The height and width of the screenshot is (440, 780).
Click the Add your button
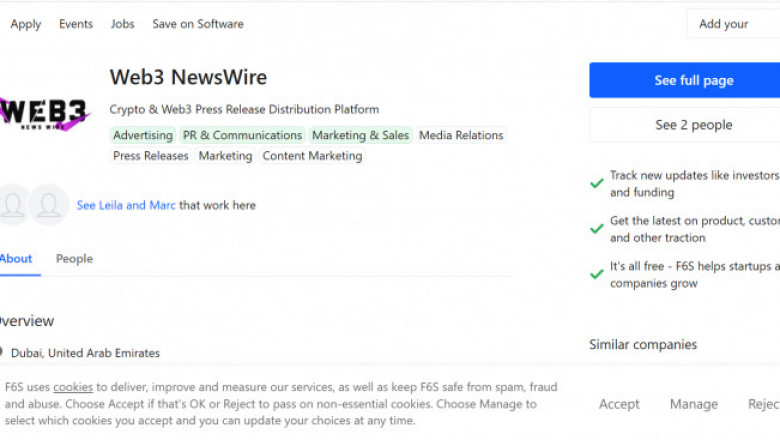(733, 24)
